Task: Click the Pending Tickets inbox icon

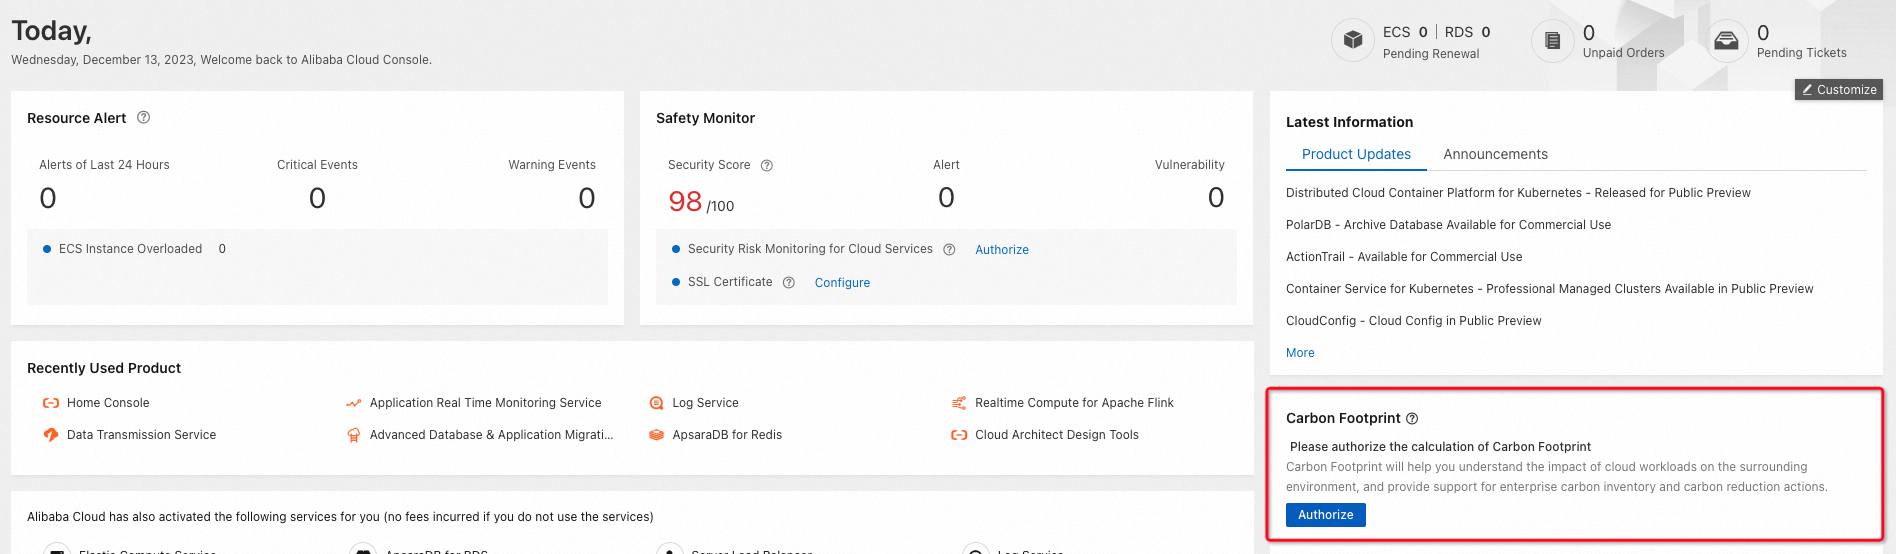Action: point(1726,41)
